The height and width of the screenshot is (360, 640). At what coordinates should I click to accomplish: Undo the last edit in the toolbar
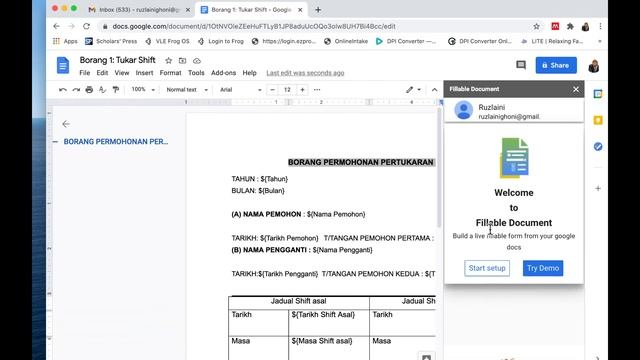click(x=62, y=90)
